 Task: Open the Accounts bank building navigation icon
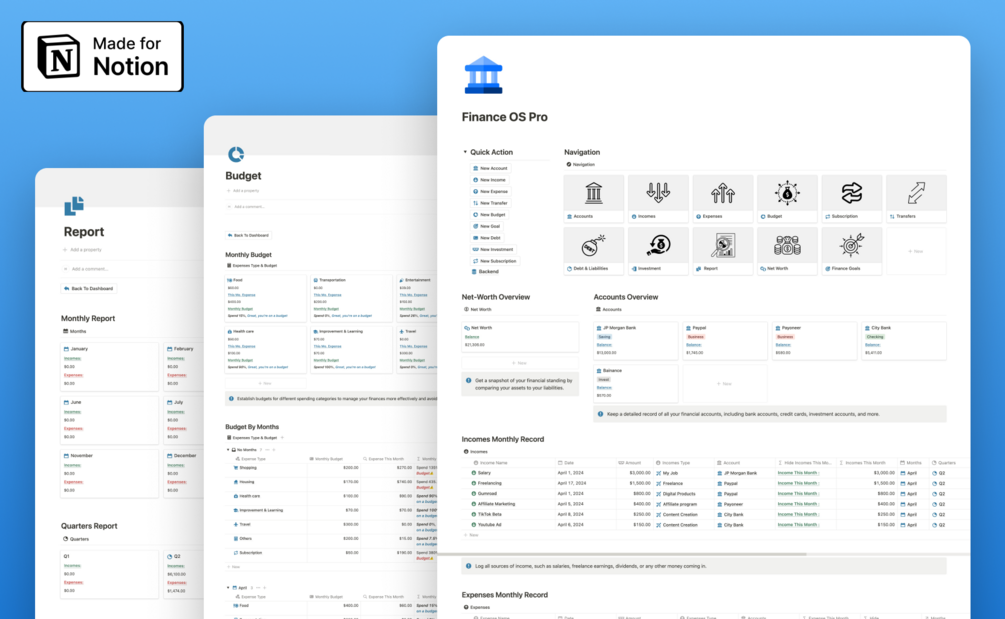(594, 193)
